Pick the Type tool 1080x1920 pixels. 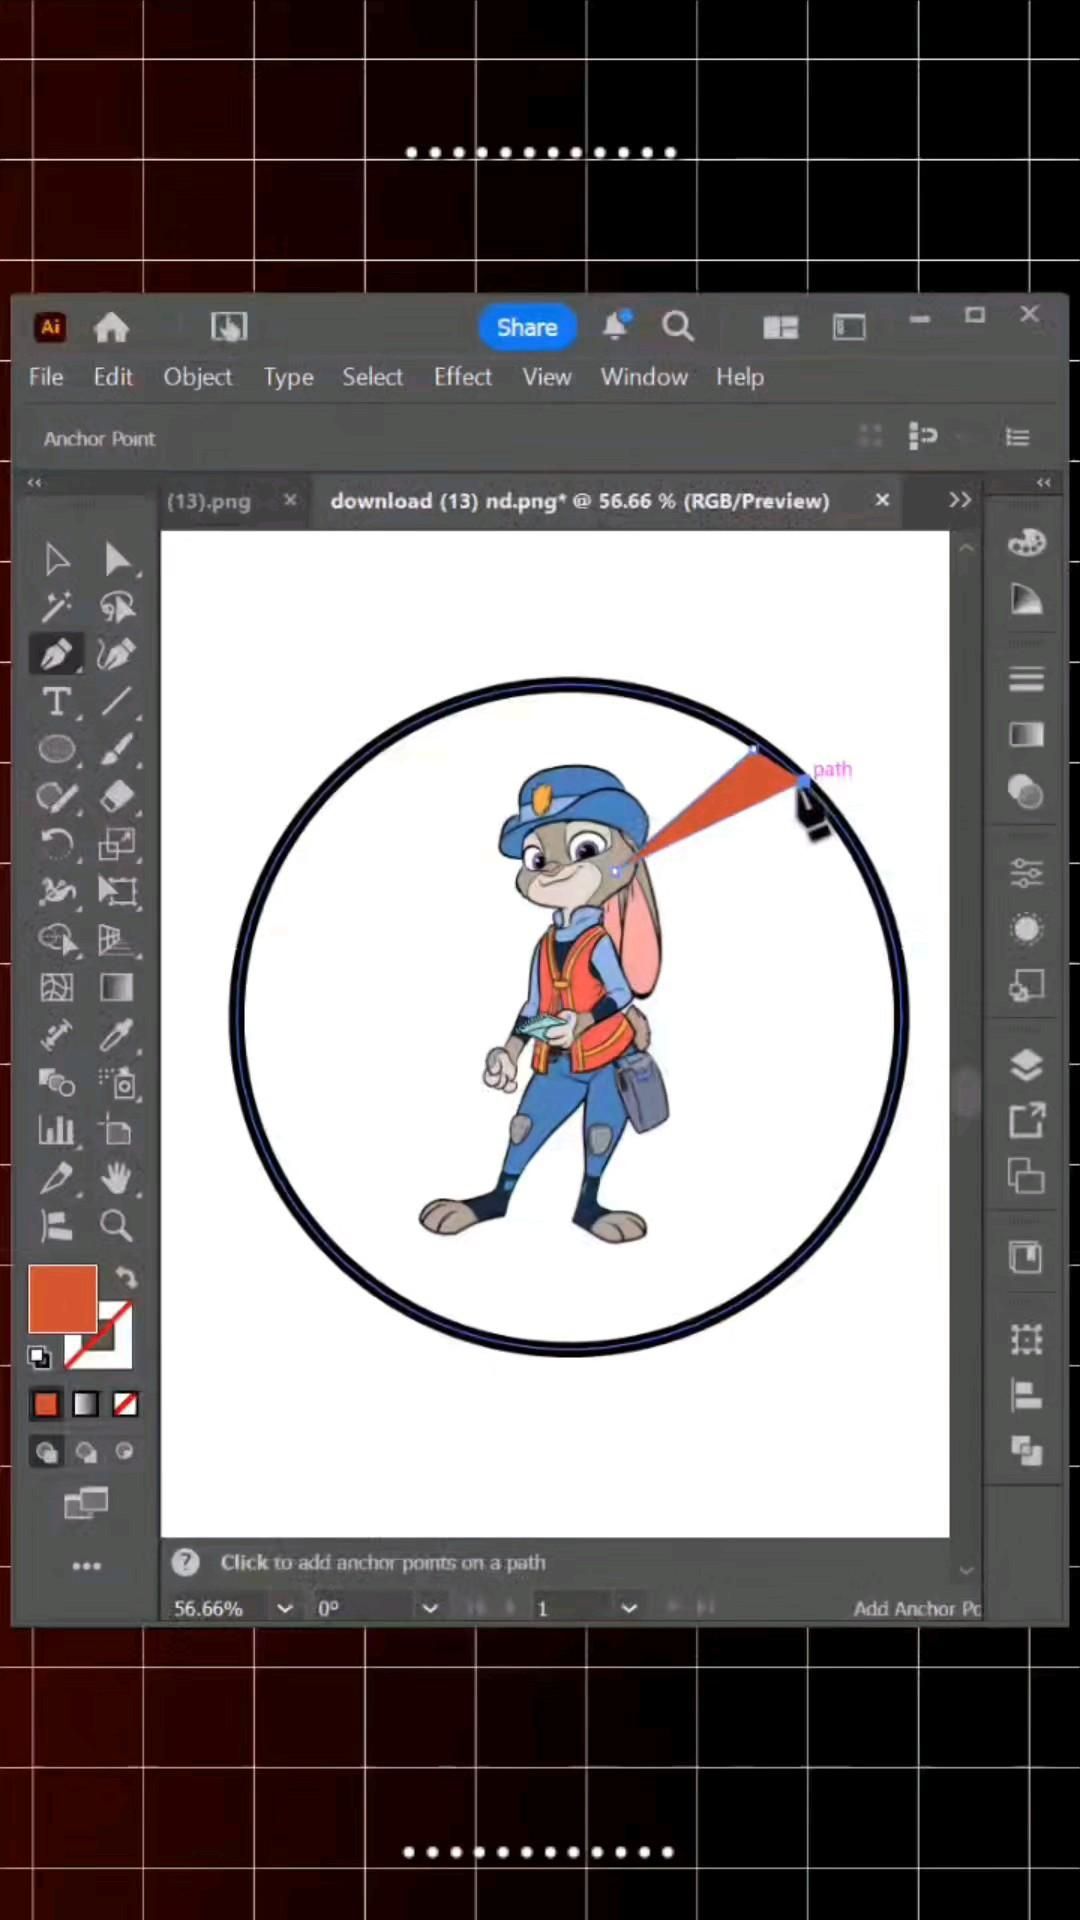(x=56, y=702)
